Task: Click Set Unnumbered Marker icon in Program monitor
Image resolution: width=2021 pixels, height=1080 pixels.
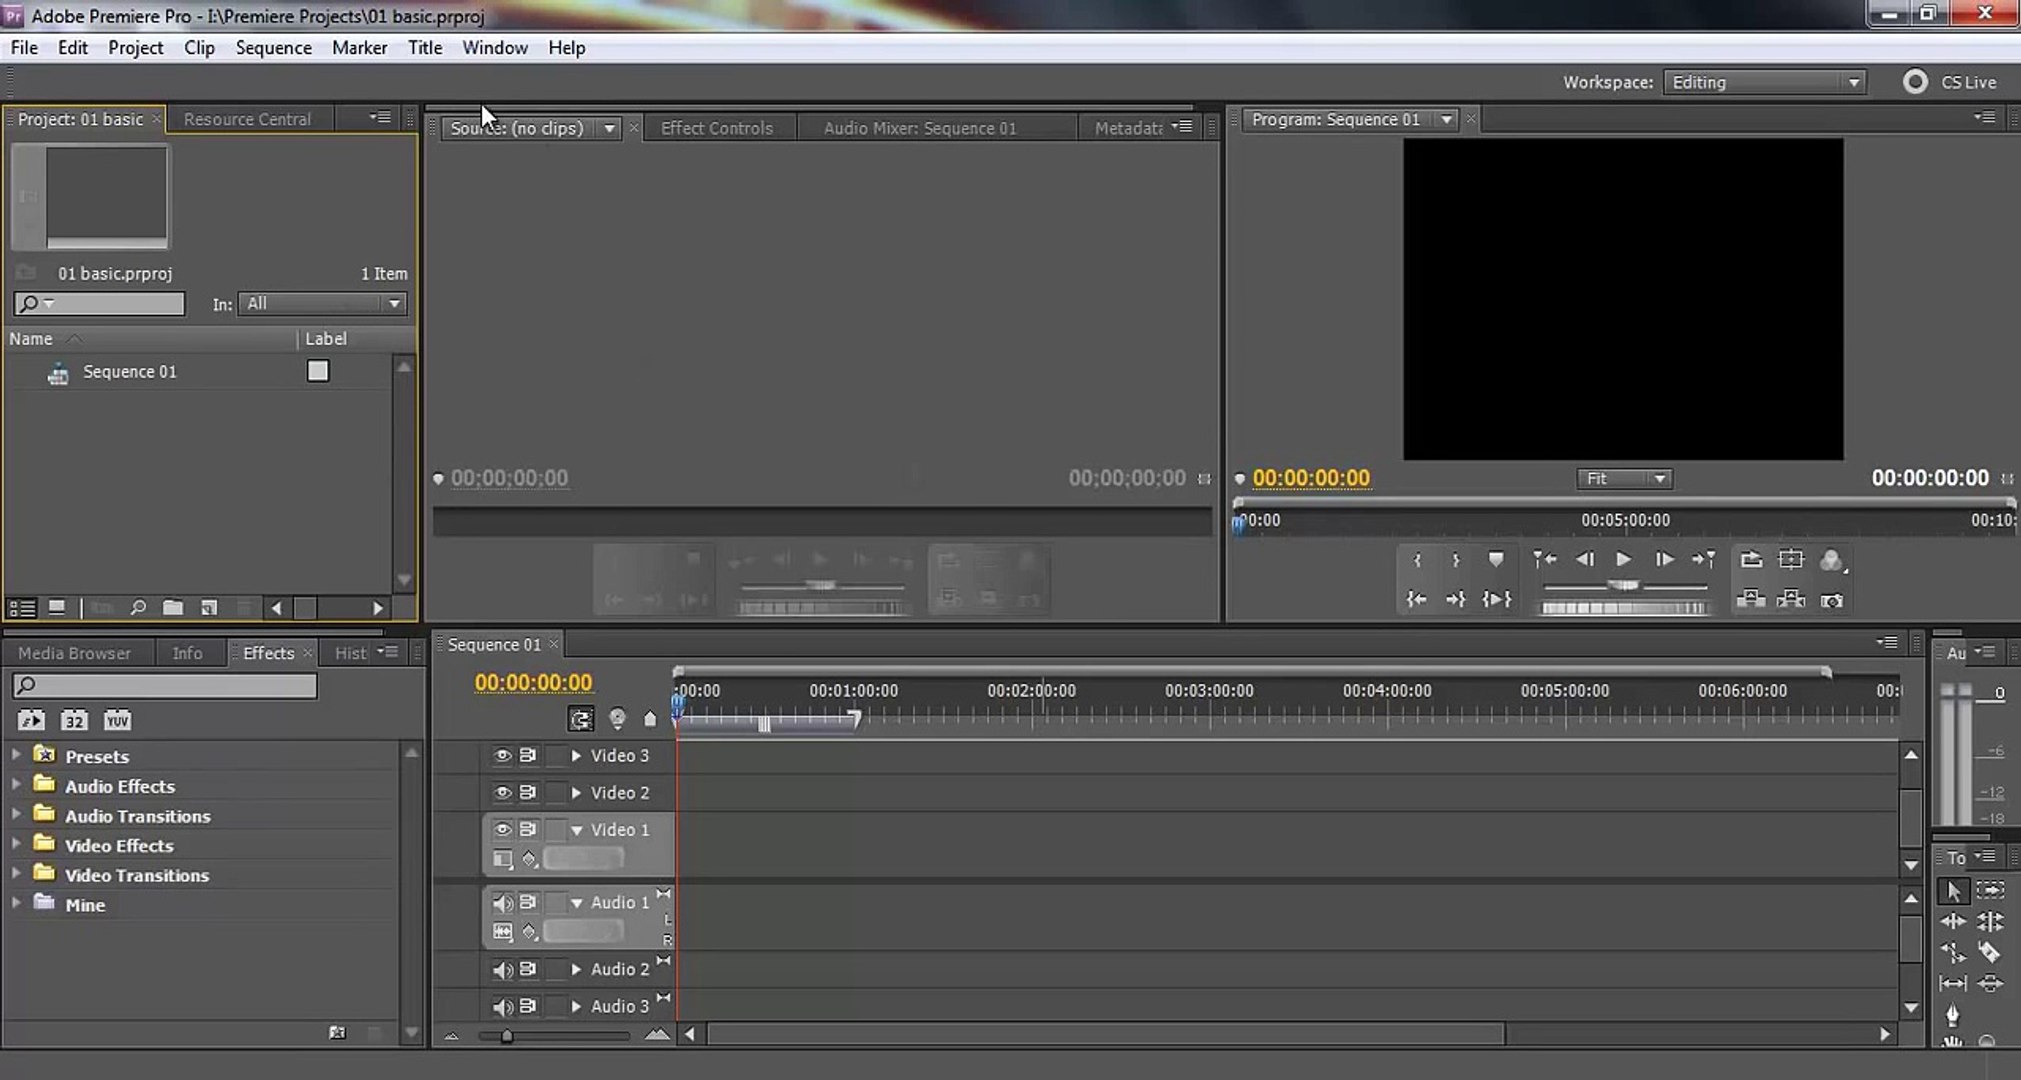Action: 1495,560
